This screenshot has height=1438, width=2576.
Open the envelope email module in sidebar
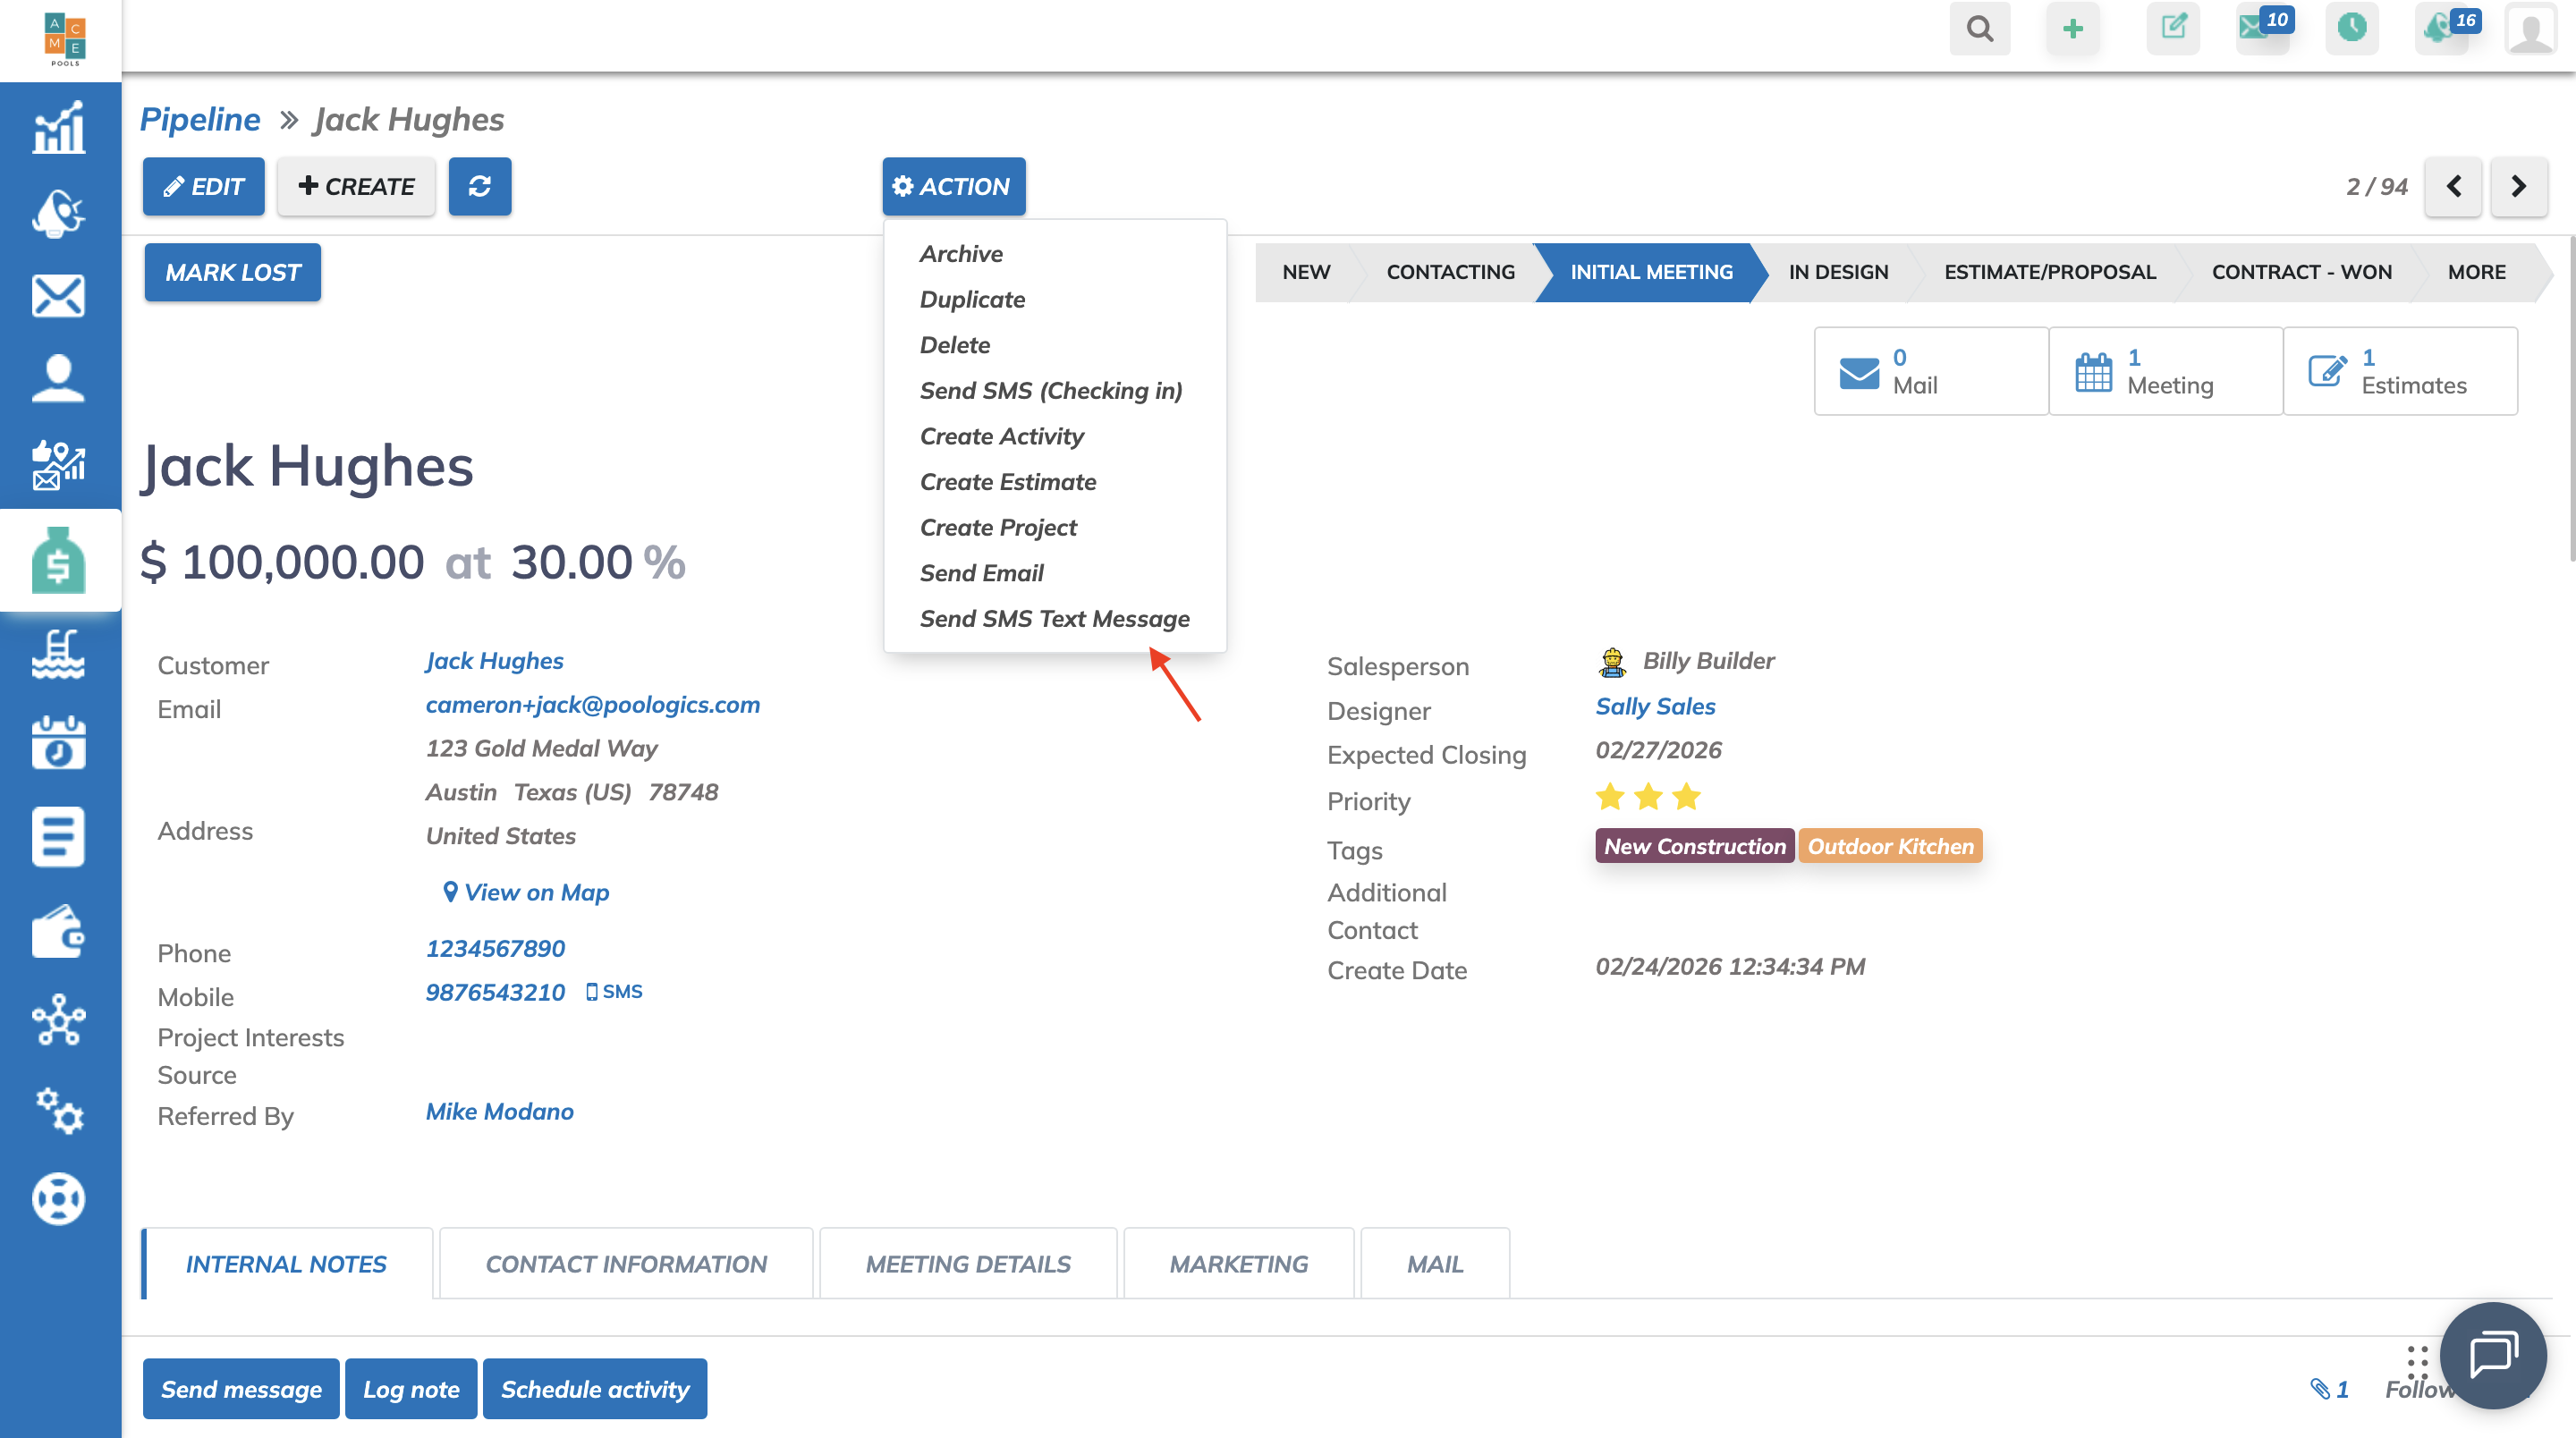(x=58, y=296)
